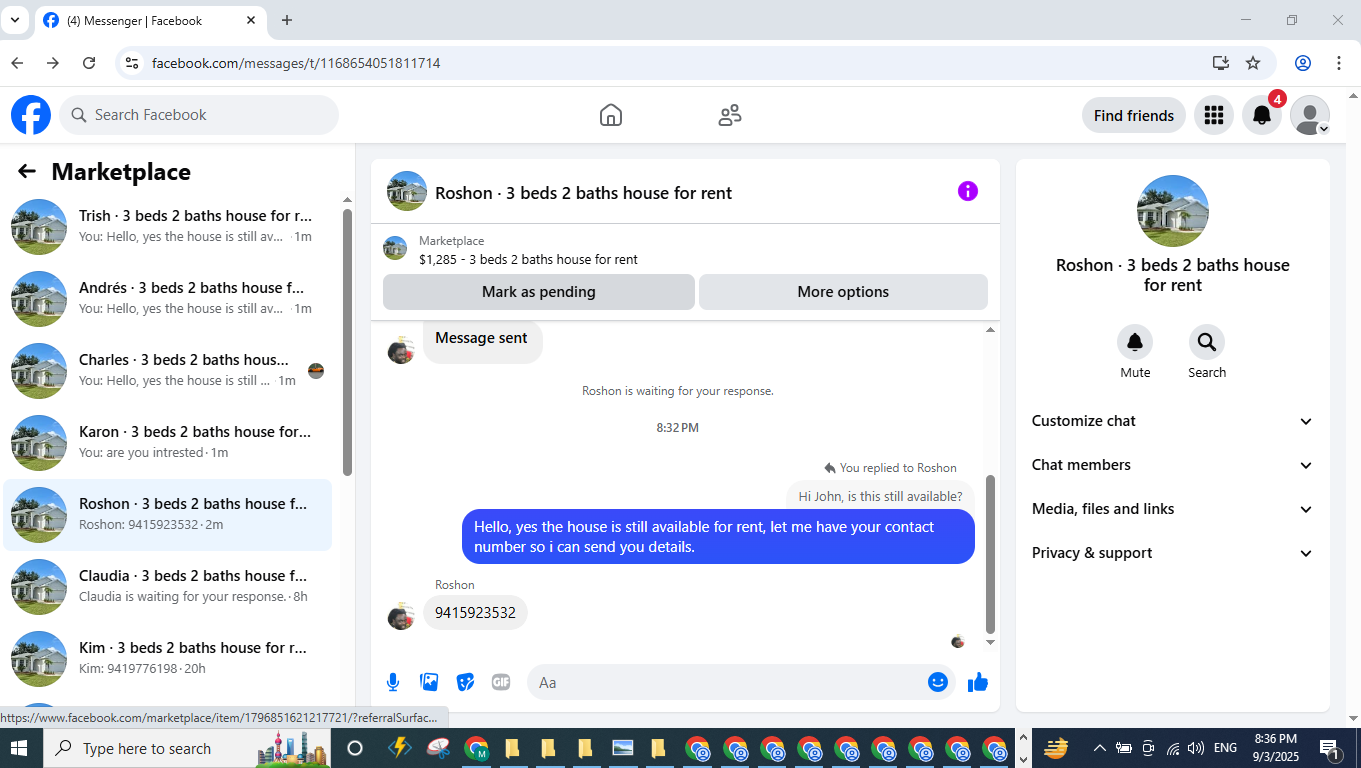Open Chrome profile icon
This screenshot has height=768, width=1361.
1303,63
